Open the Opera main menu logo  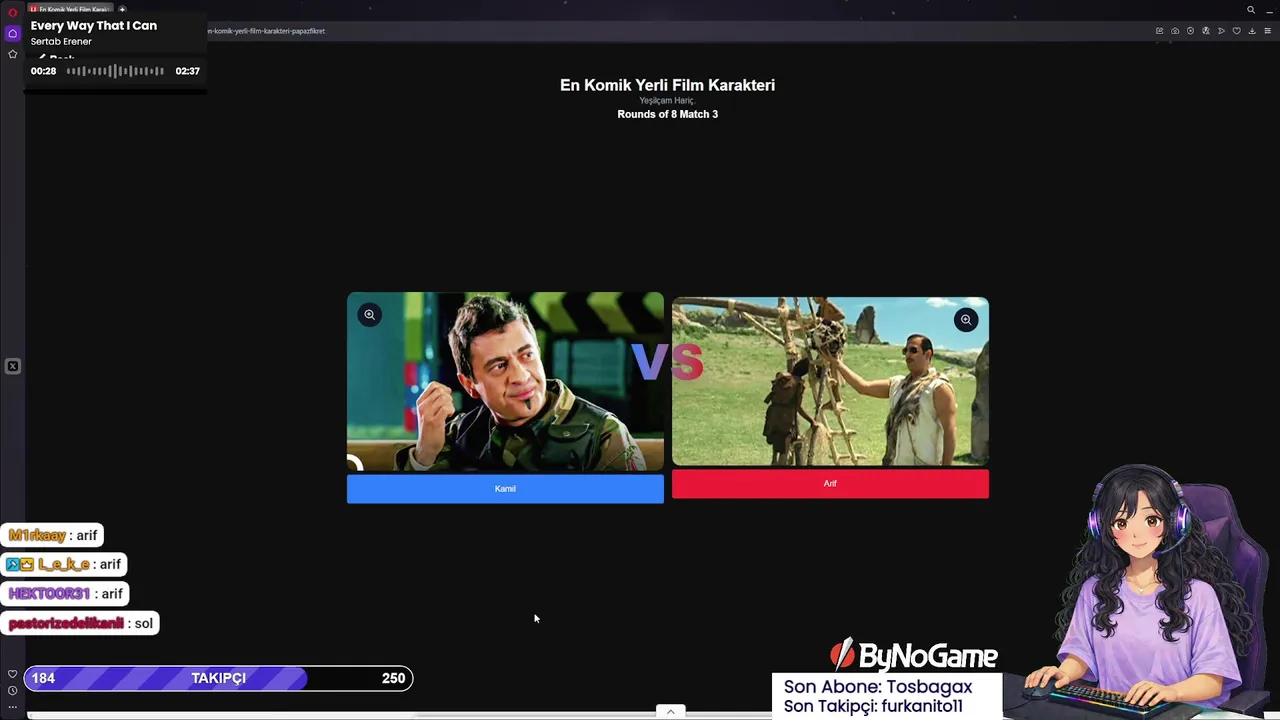[12, 12]
